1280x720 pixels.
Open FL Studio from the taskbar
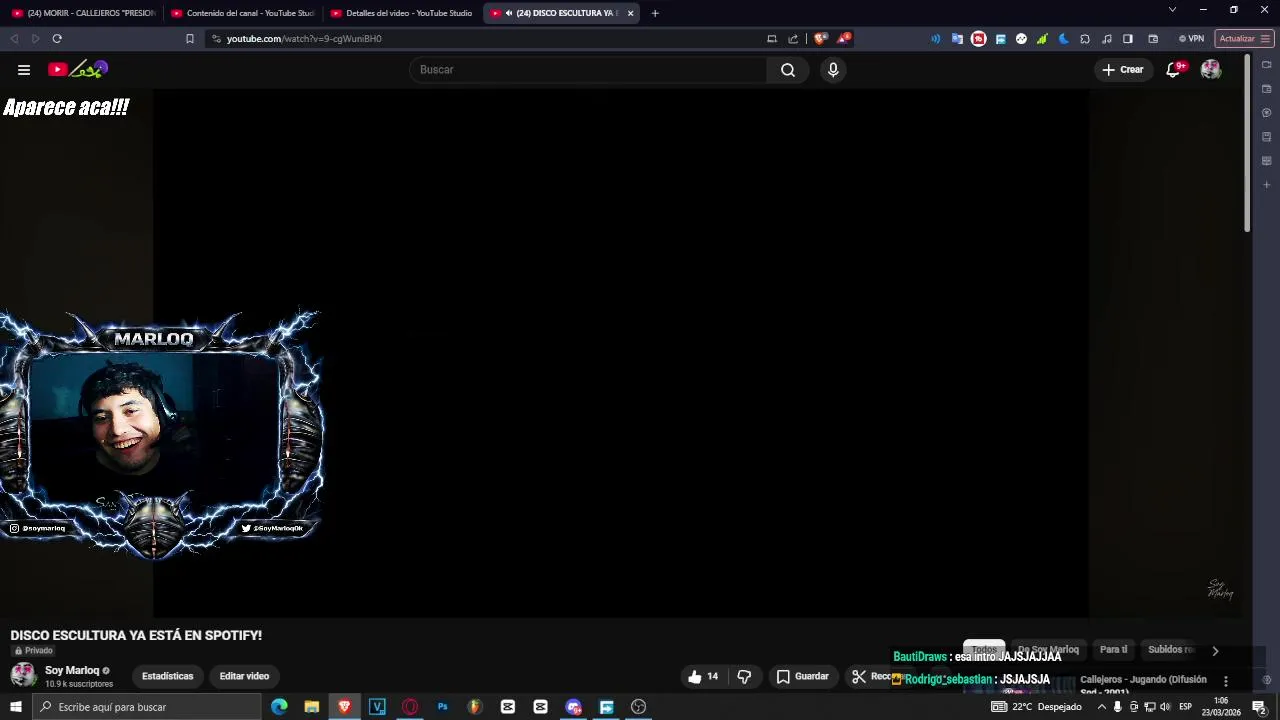(475, 707)
